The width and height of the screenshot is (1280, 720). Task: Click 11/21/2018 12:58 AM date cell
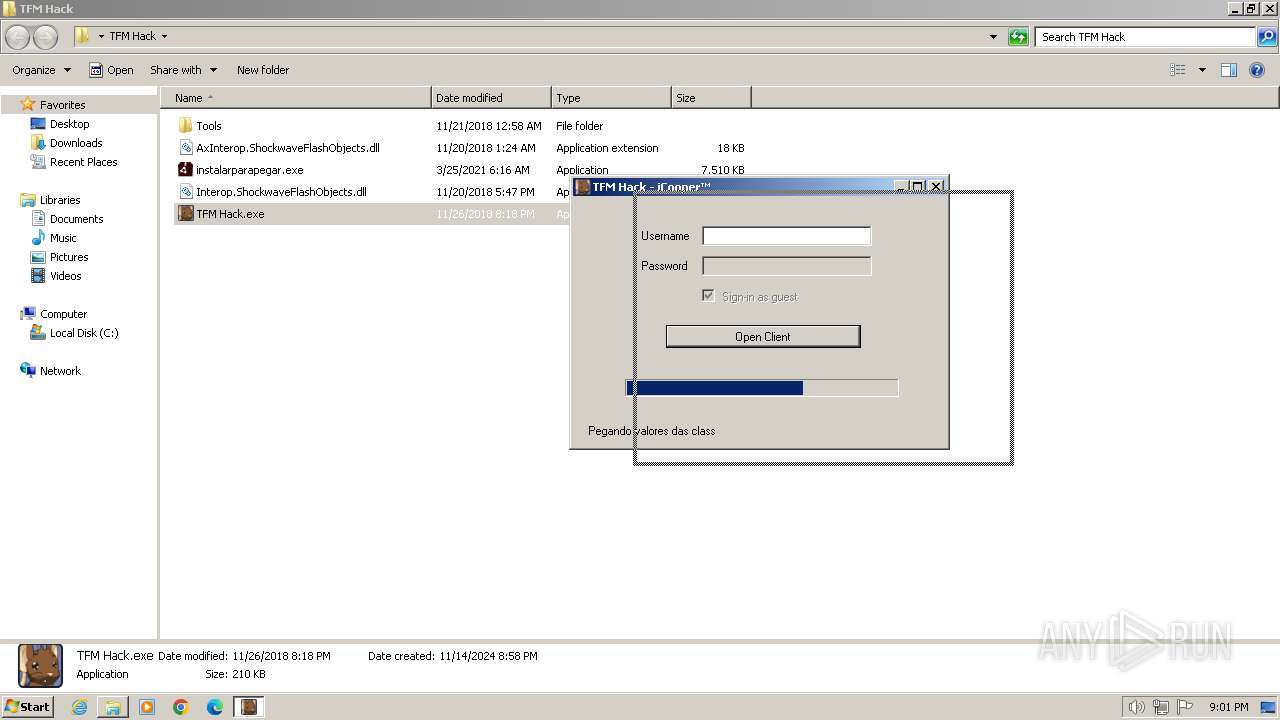pyautogui.click(x=489, y=126)
